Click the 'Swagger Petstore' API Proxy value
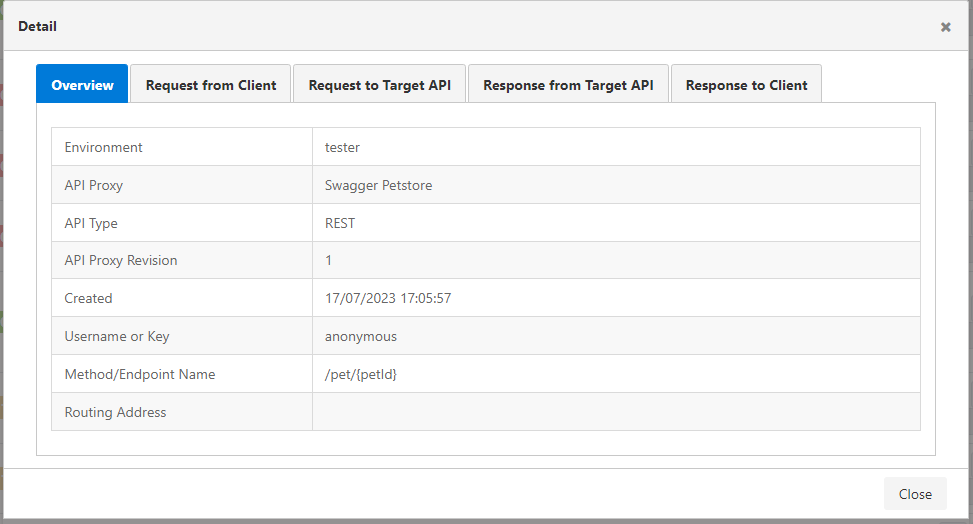Image resolution: width=973 pixels, height=524 pixels. [x=378, y=185]
